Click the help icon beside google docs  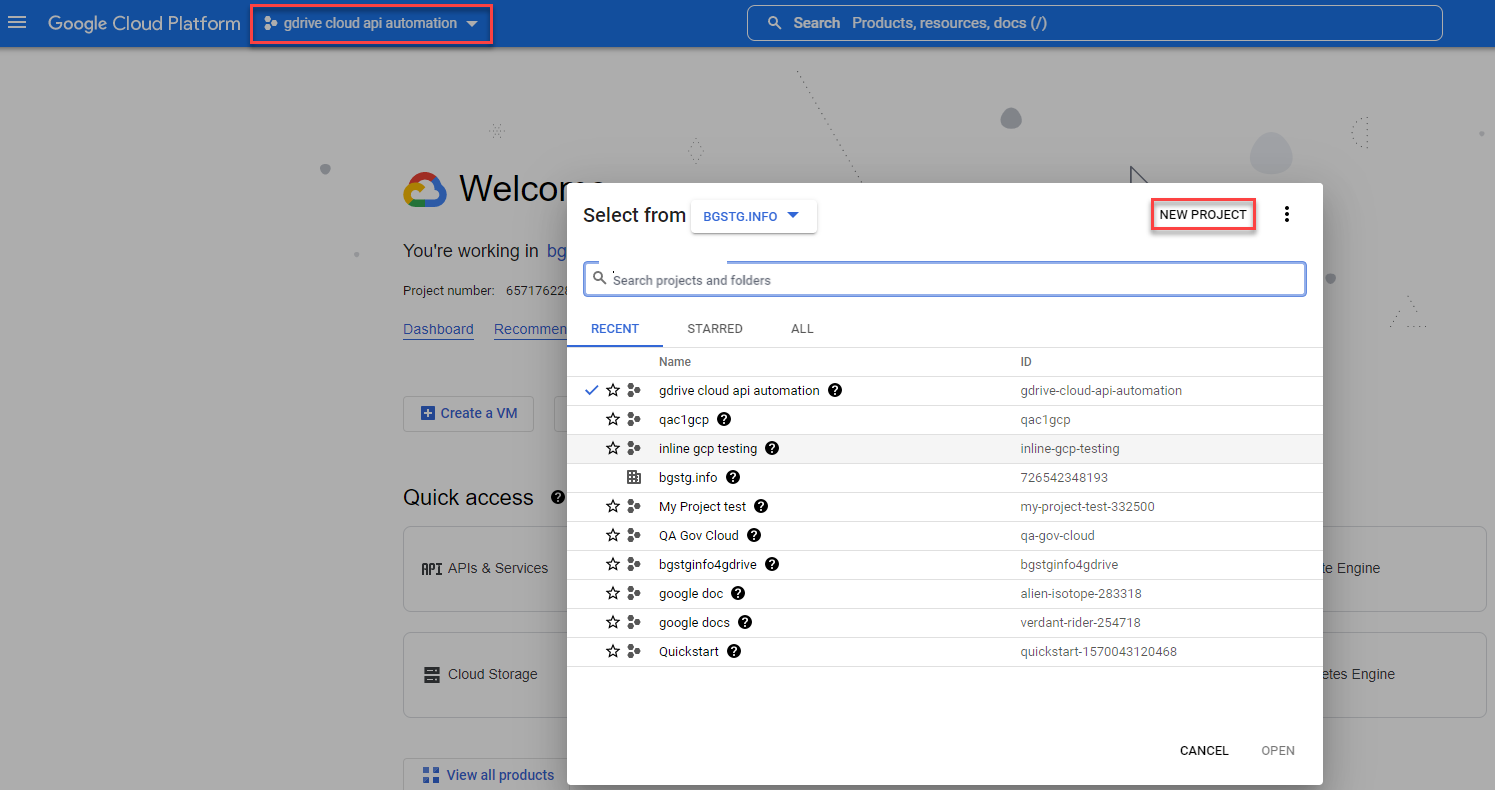744,623
